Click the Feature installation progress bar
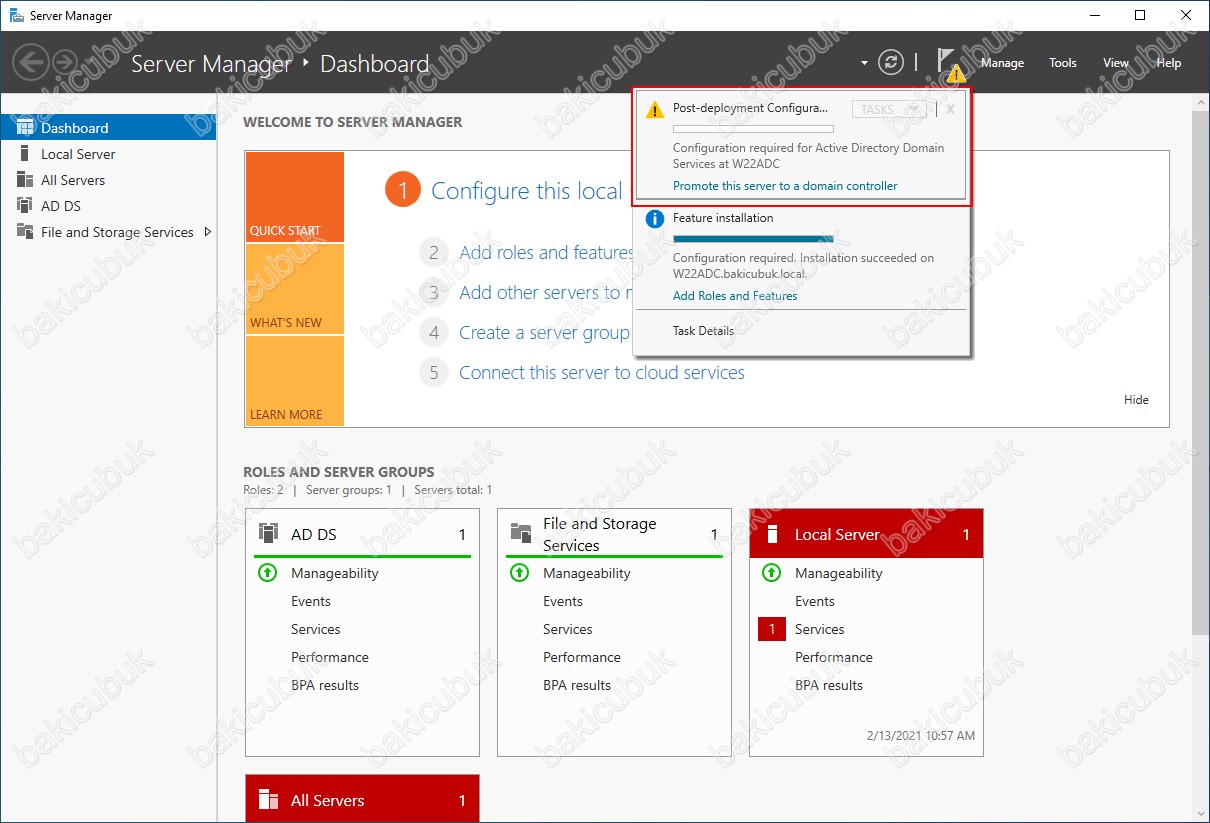 coord(753,239)
